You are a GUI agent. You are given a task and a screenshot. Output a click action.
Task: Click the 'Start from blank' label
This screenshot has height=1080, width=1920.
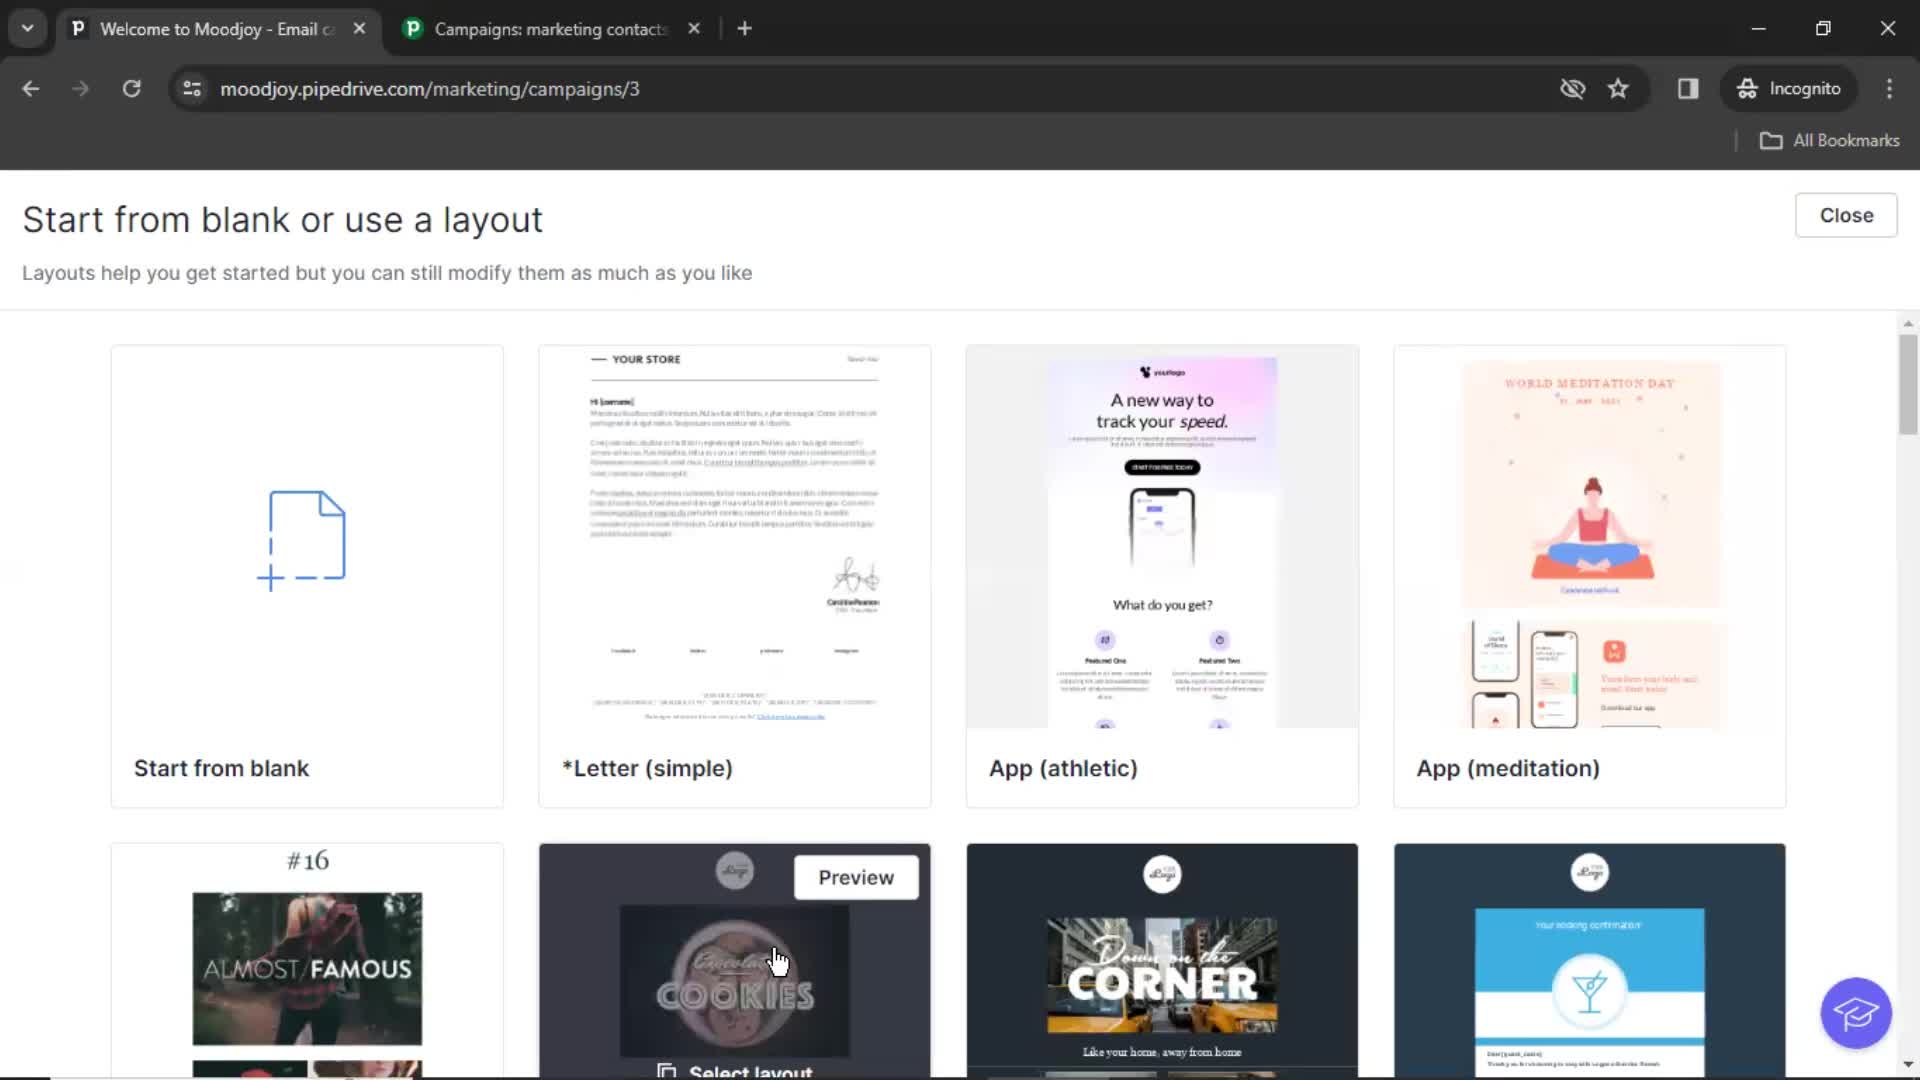point(221,769)
